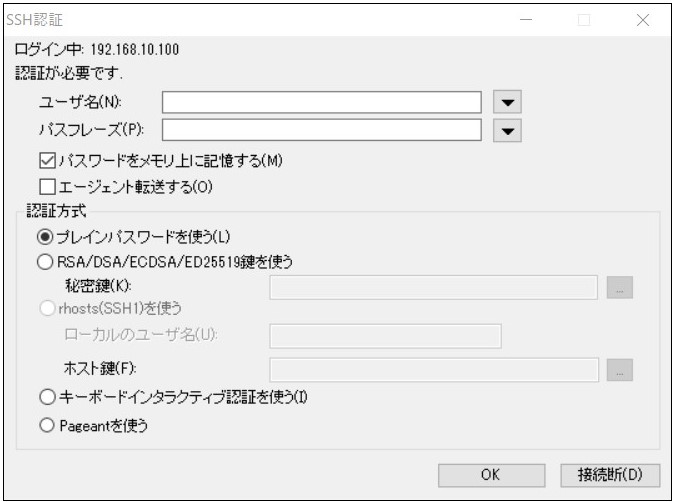Select RSA/DSA/ECDSA/ED25519鍵を使う radio button
The image size is (675, 502).
45,262
